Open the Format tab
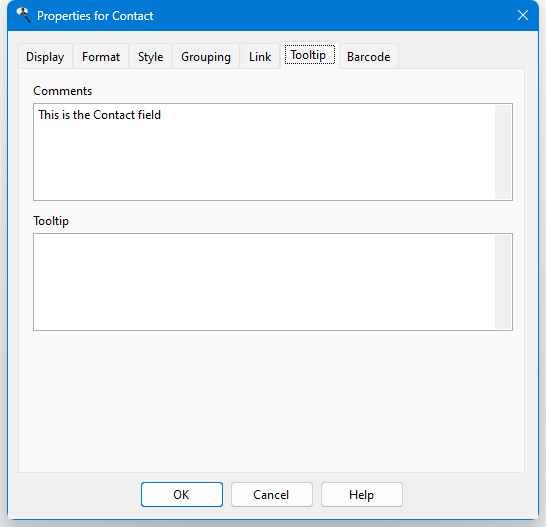 101,56
